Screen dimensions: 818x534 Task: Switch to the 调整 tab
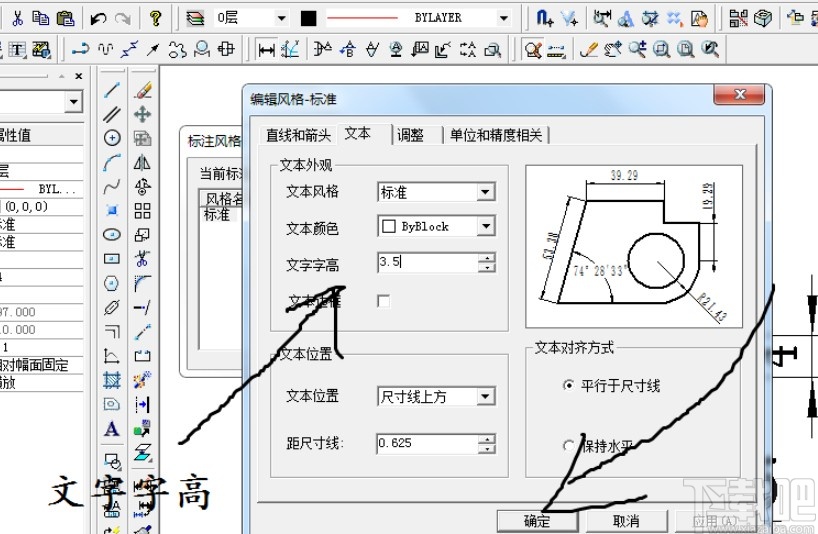(x=411, y=136)
